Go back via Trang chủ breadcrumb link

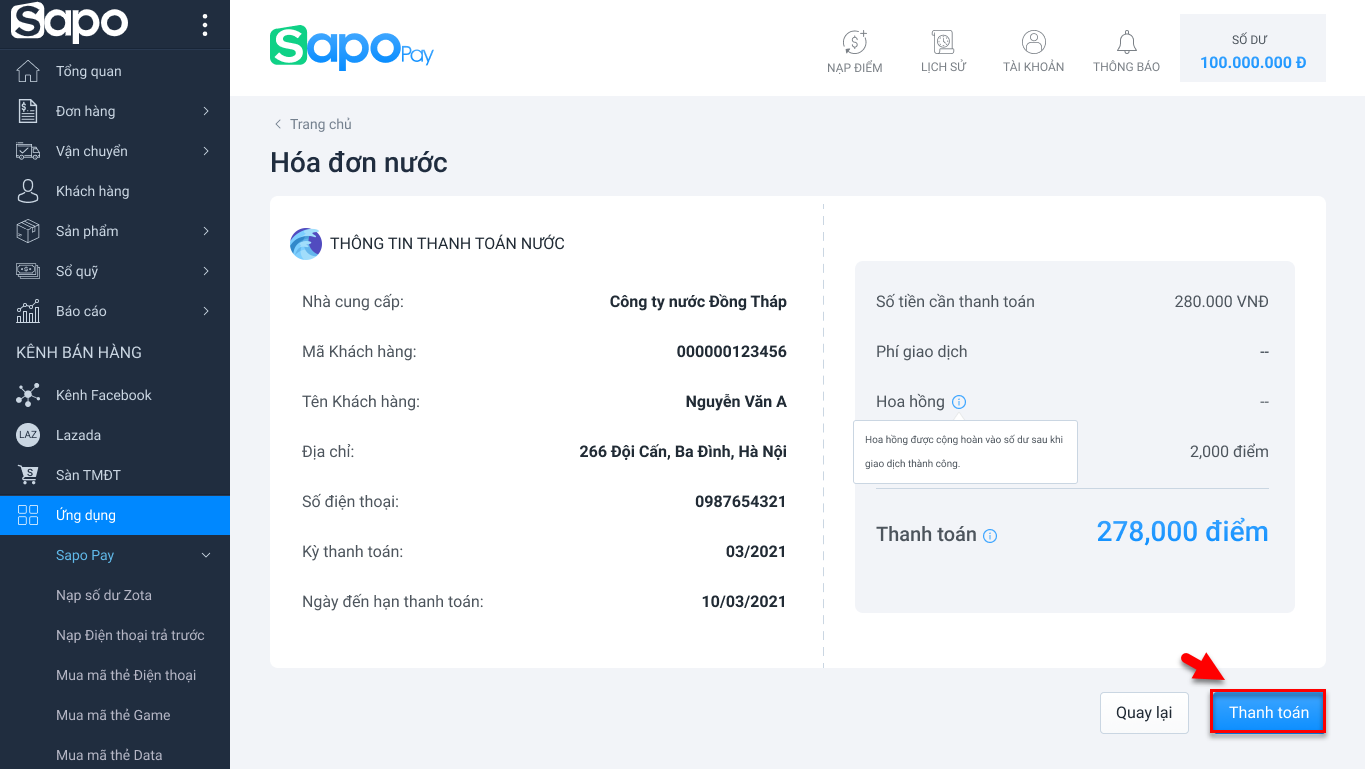[x=320, y=124]
